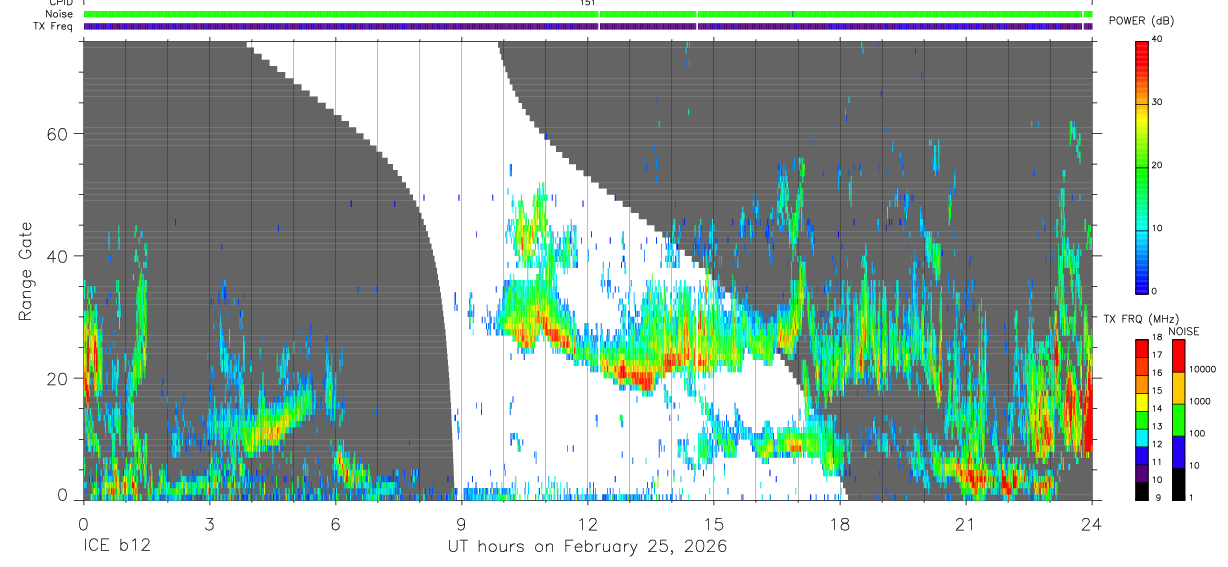Screen dimensions: 1228x567
Task: Click the power color scale bar
Action: coord(1142,166)
